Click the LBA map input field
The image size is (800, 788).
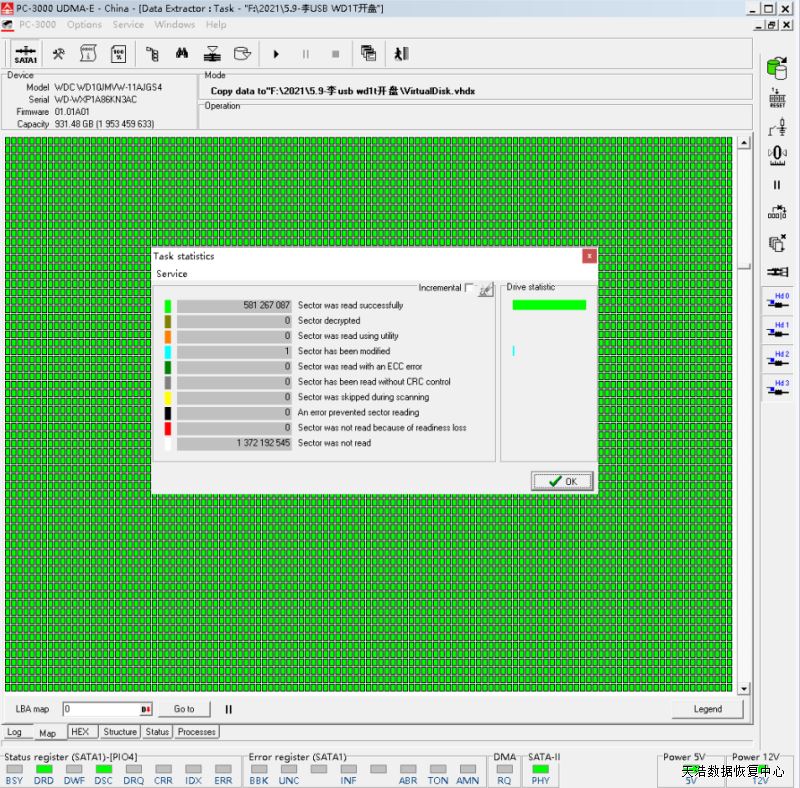(x=101, y=709)
